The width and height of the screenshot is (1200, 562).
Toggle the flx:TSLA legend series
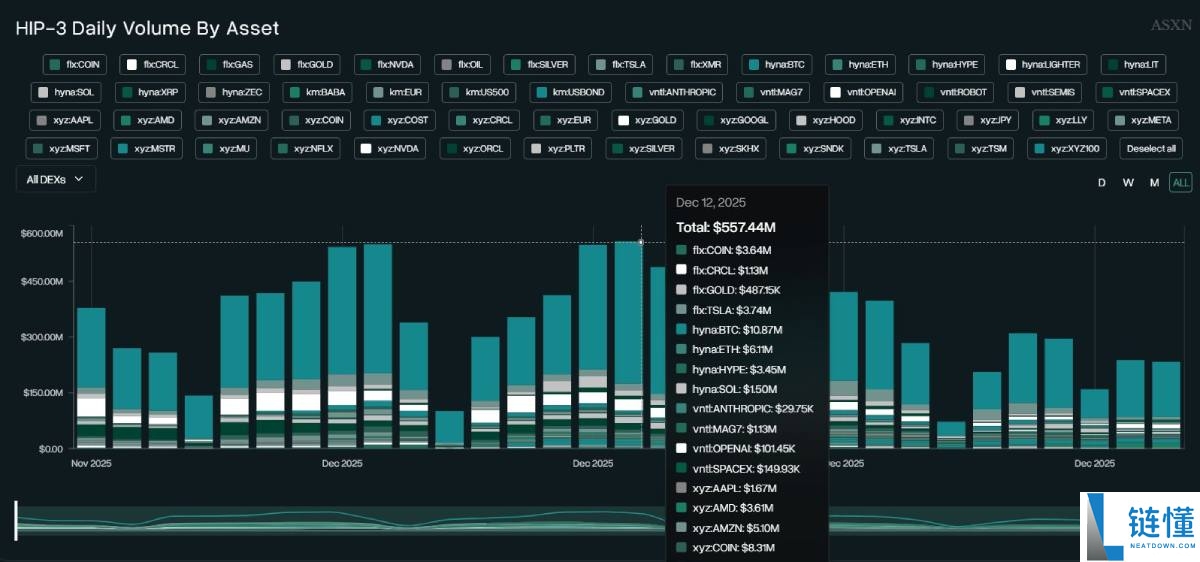(x=621, y=65)
